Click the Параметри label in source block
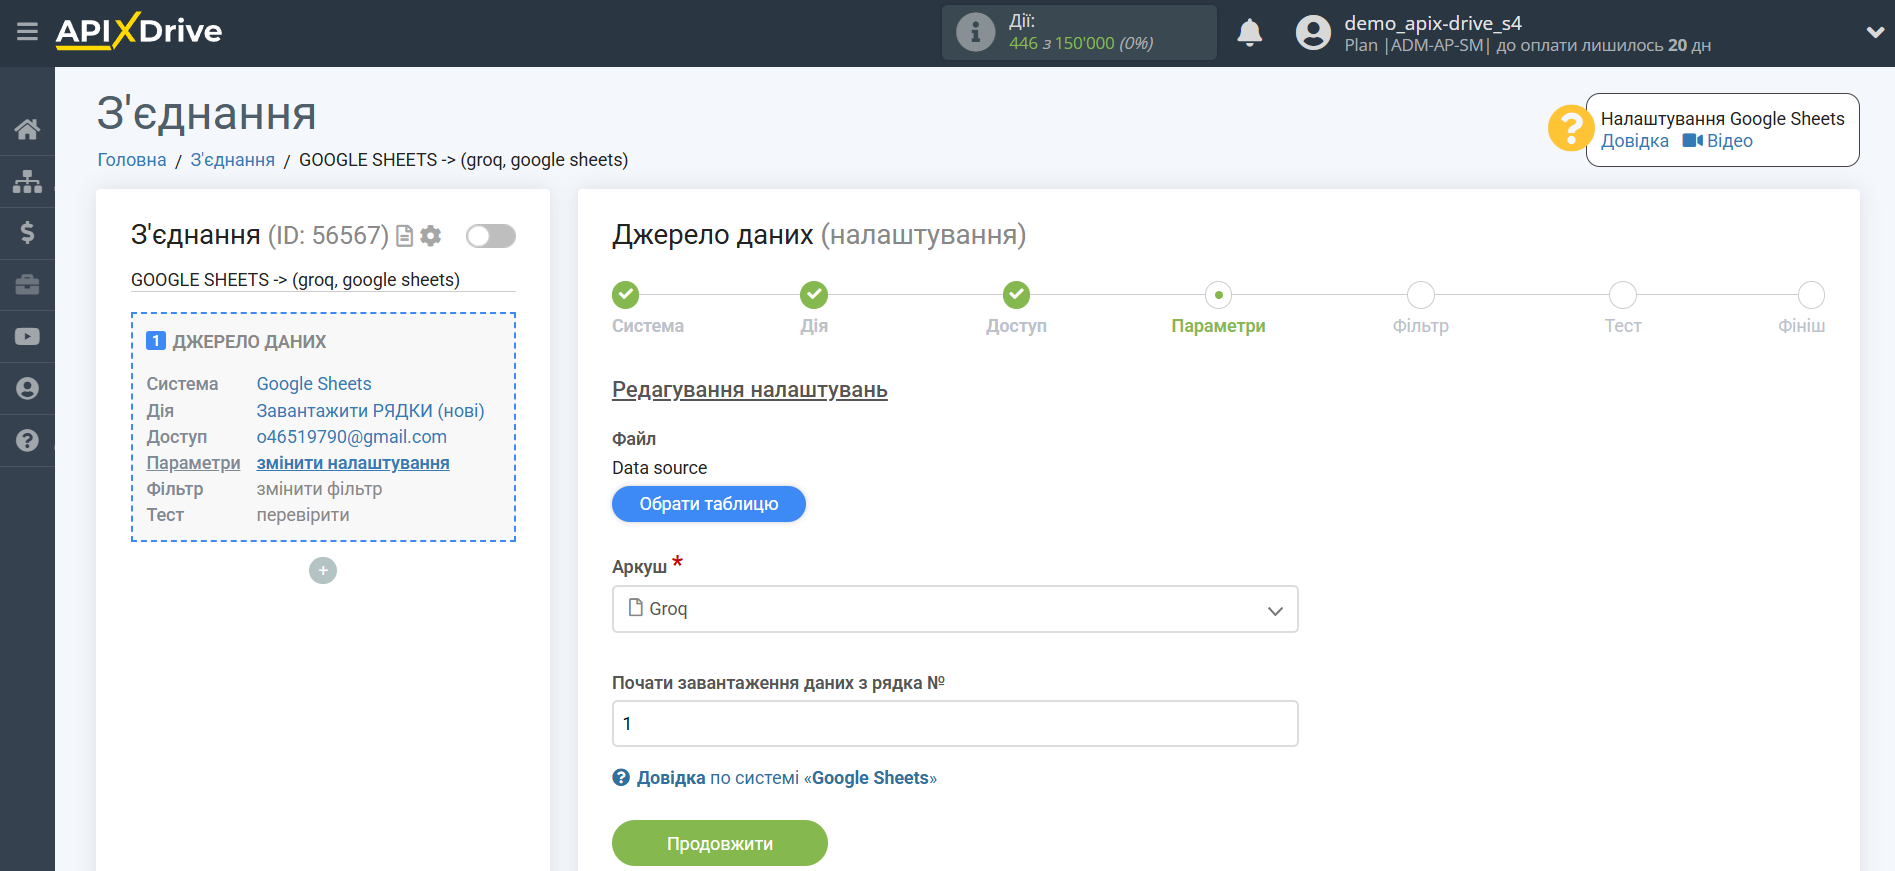 193,463
